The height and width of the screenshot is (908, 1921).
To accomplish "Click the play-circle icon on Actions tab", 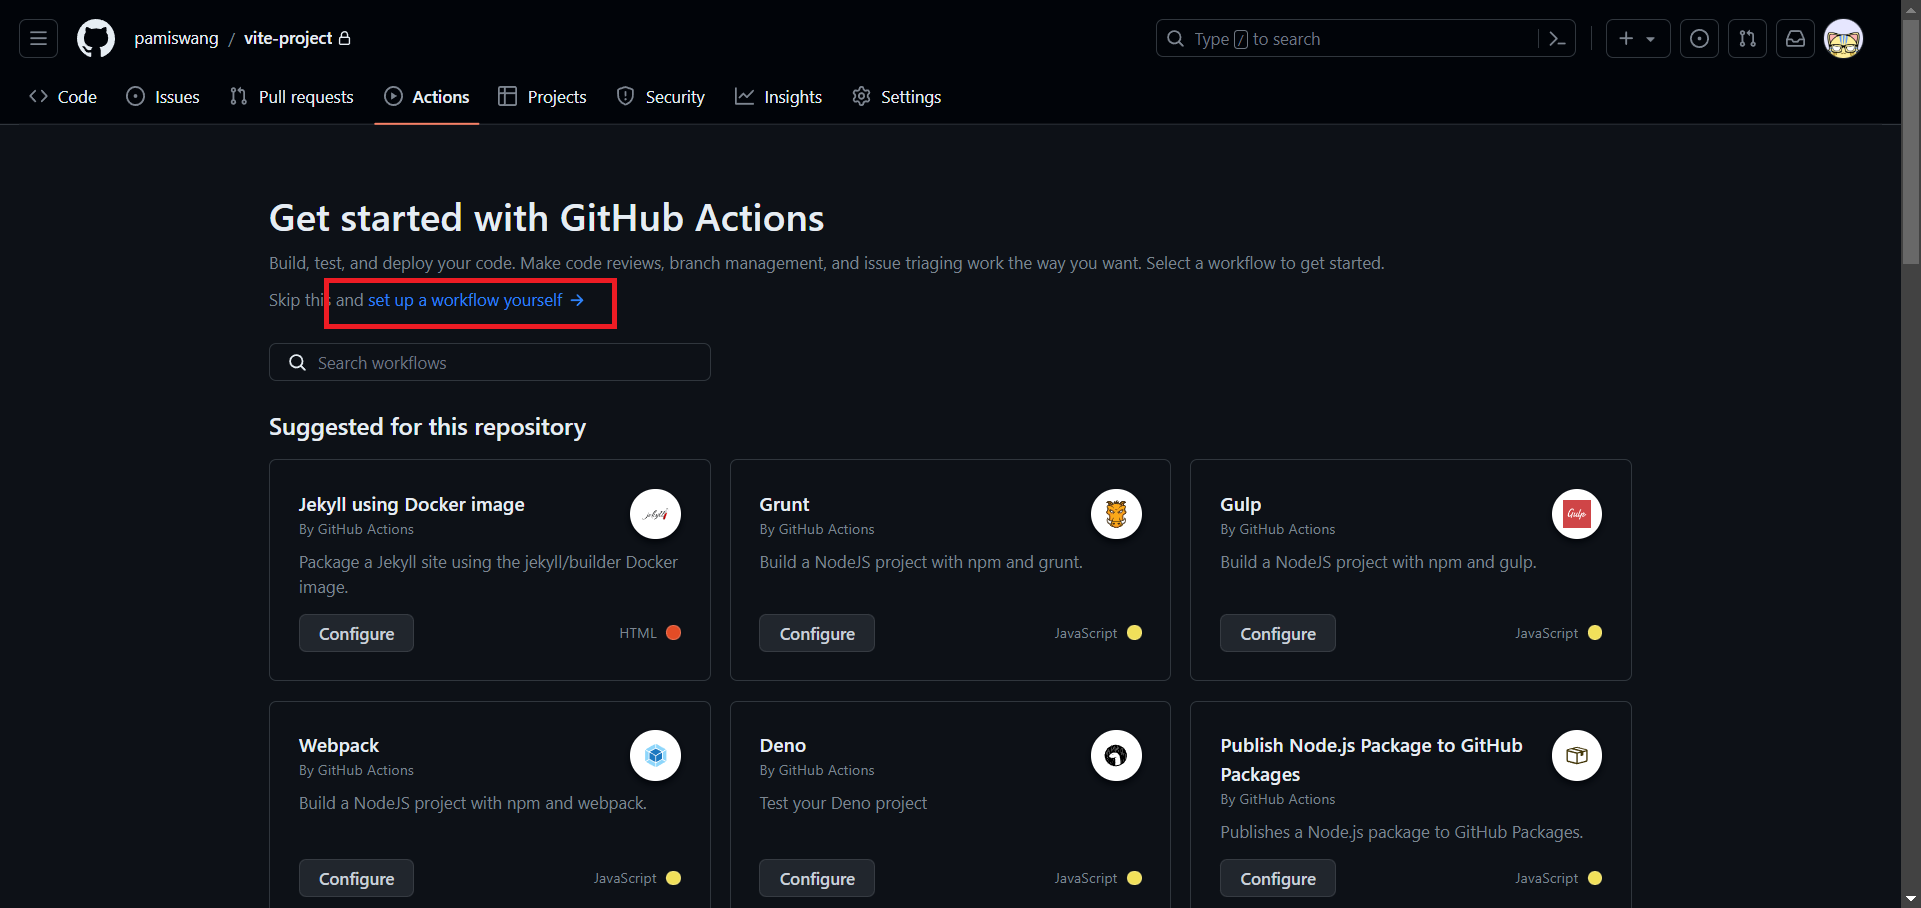I will pos(393,96).
